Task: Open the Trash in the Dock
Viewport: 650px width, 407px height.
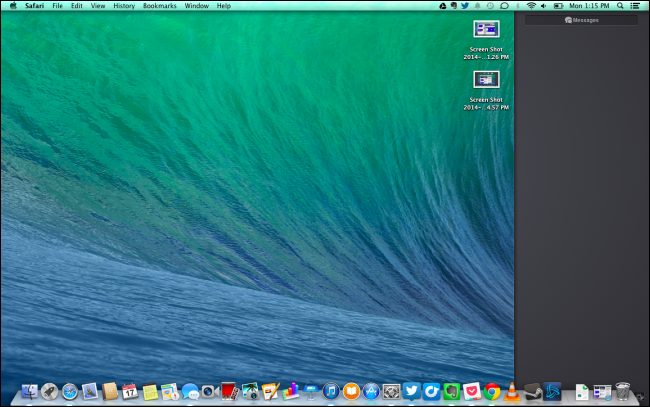Action: [622, 391]
